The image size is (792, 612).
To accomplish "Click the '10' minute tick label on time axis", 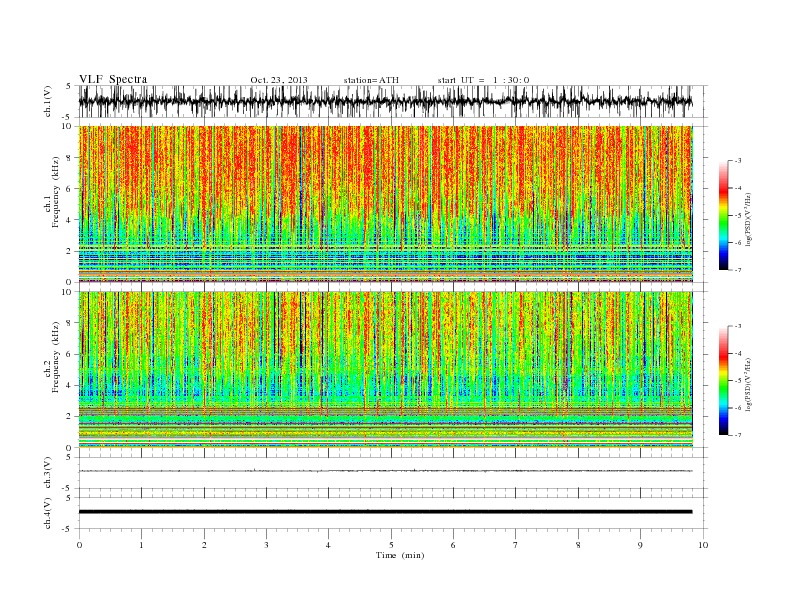I will [x=703, y=545].
